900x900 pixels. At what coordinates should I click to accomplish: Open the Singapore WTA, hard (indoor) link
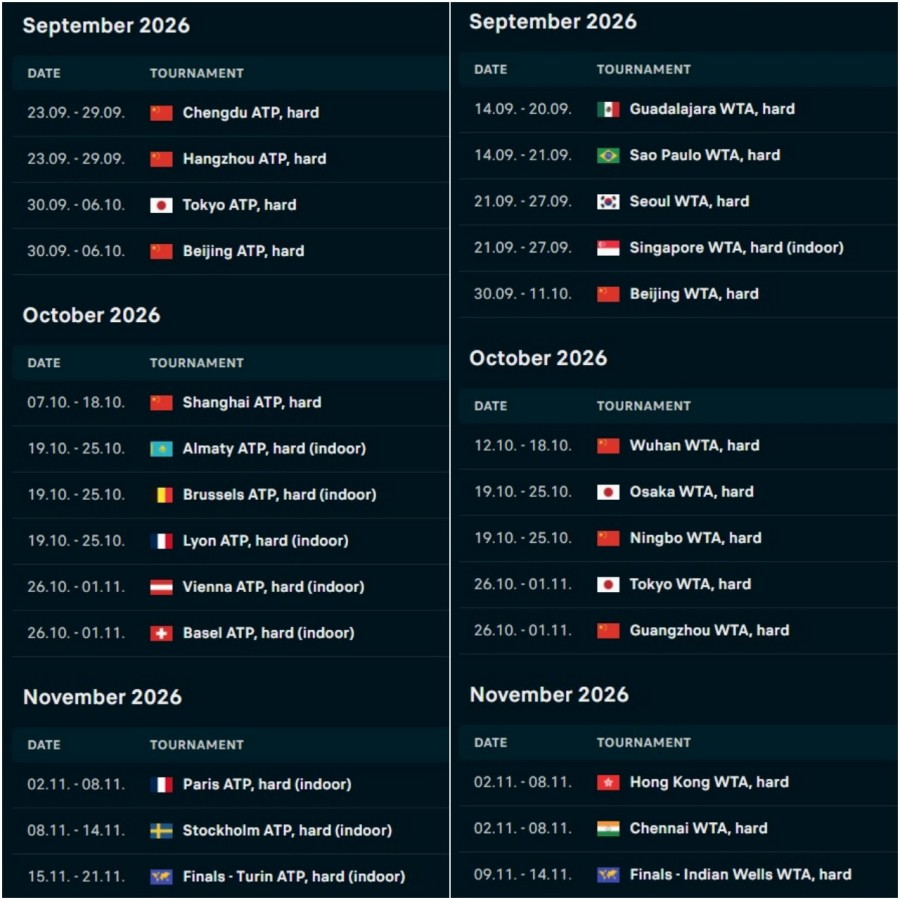[x=736, y=247]
